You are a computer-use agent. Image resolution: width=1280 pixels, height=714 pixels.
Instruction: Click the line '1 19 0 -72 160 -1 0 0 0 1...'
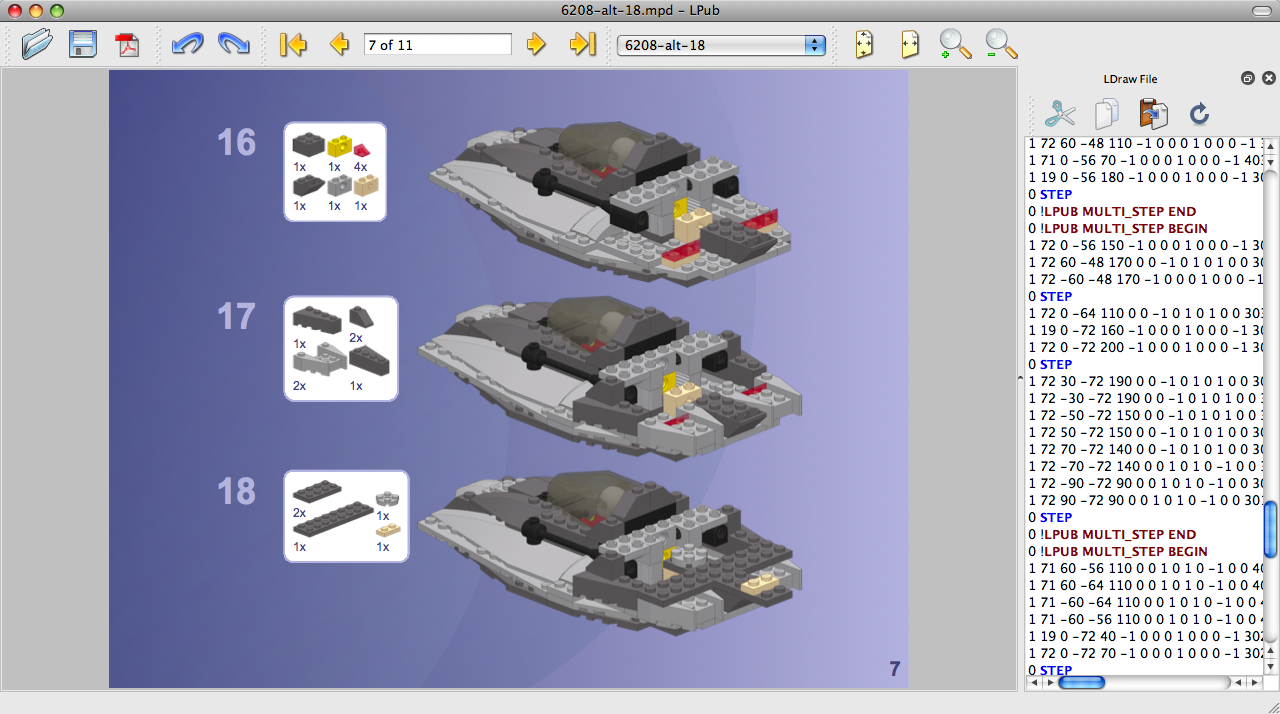1145,330
